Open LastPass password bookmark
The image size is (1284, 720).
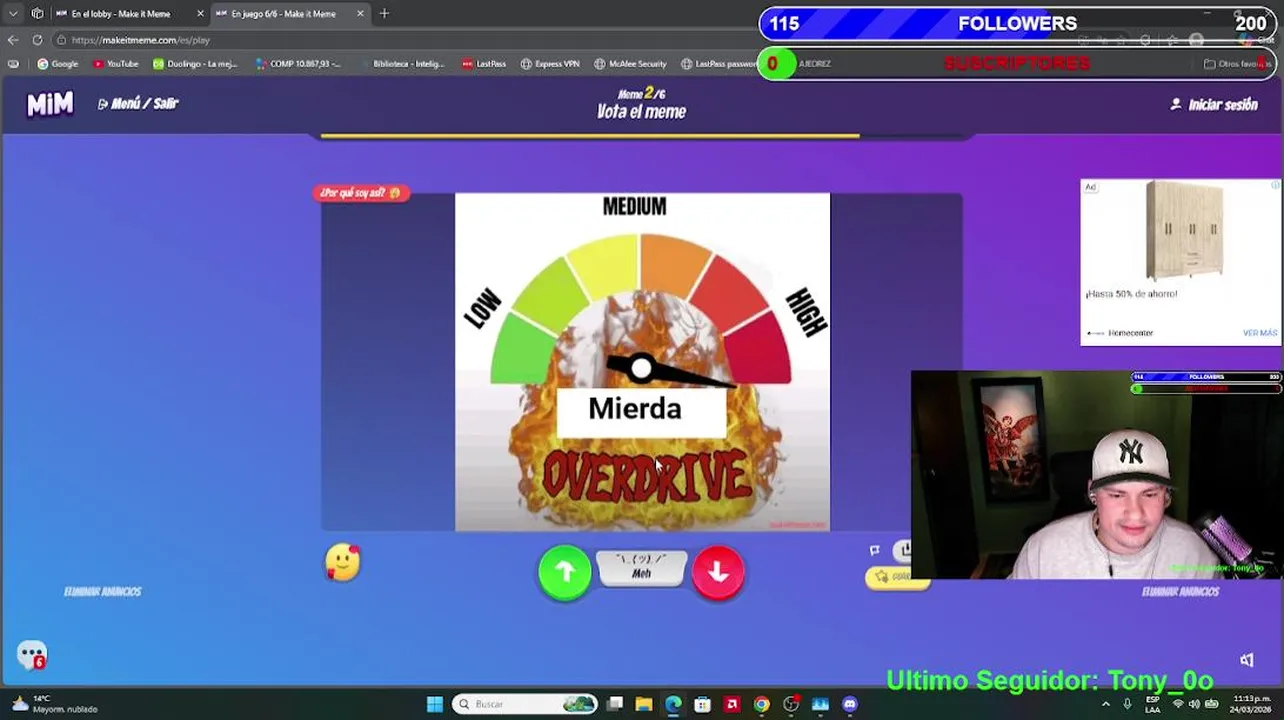719,64
